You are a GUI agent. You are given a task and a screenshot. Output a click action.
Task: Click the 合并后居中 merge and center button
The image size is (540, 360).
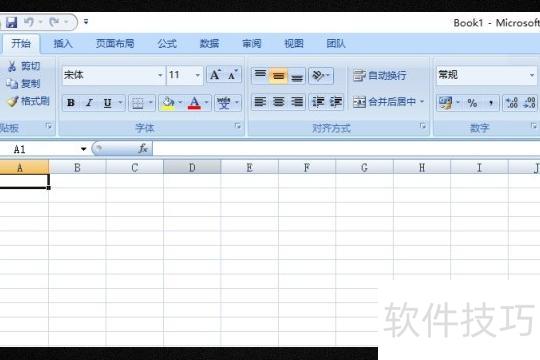(x=384, y=102)
